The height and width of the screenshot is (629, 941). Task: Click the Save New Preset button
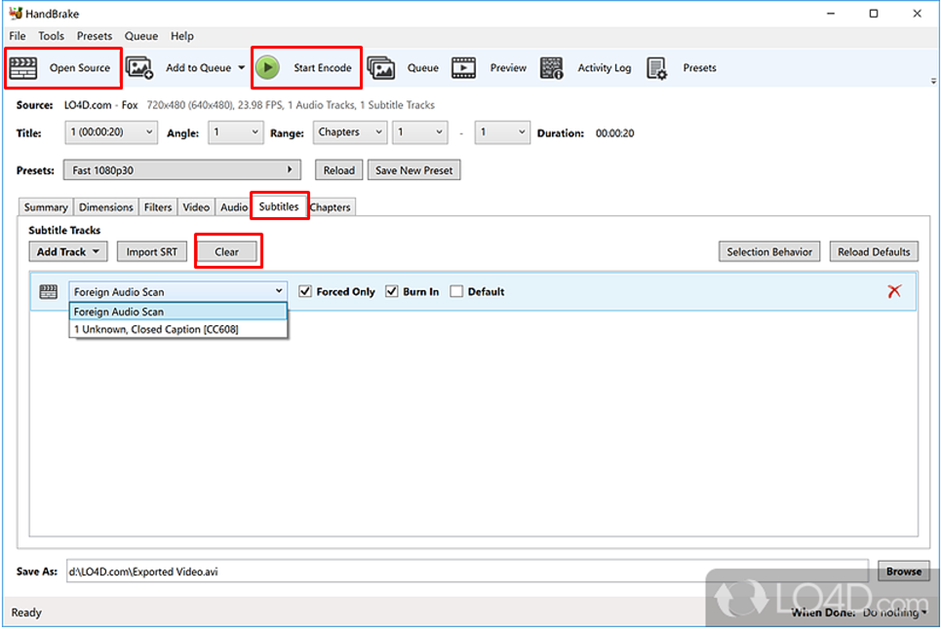click(x=414, y=170)
